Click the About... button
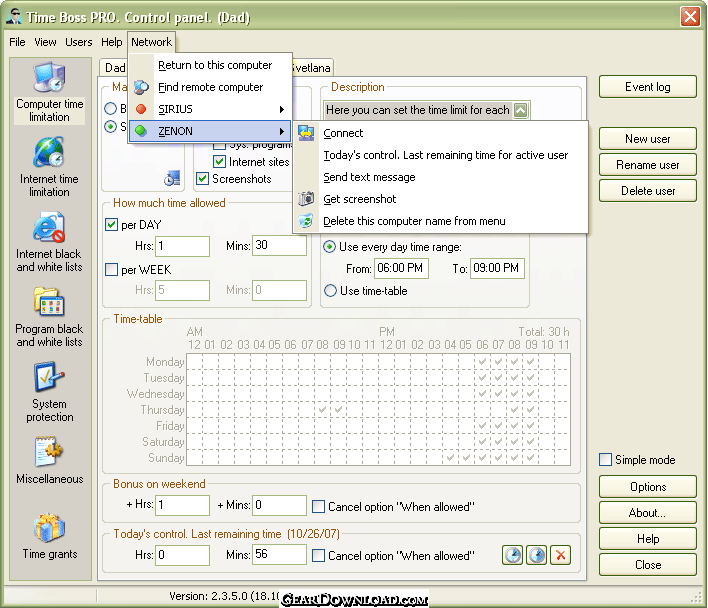708x608 pixels. click(x=647, y=513)
